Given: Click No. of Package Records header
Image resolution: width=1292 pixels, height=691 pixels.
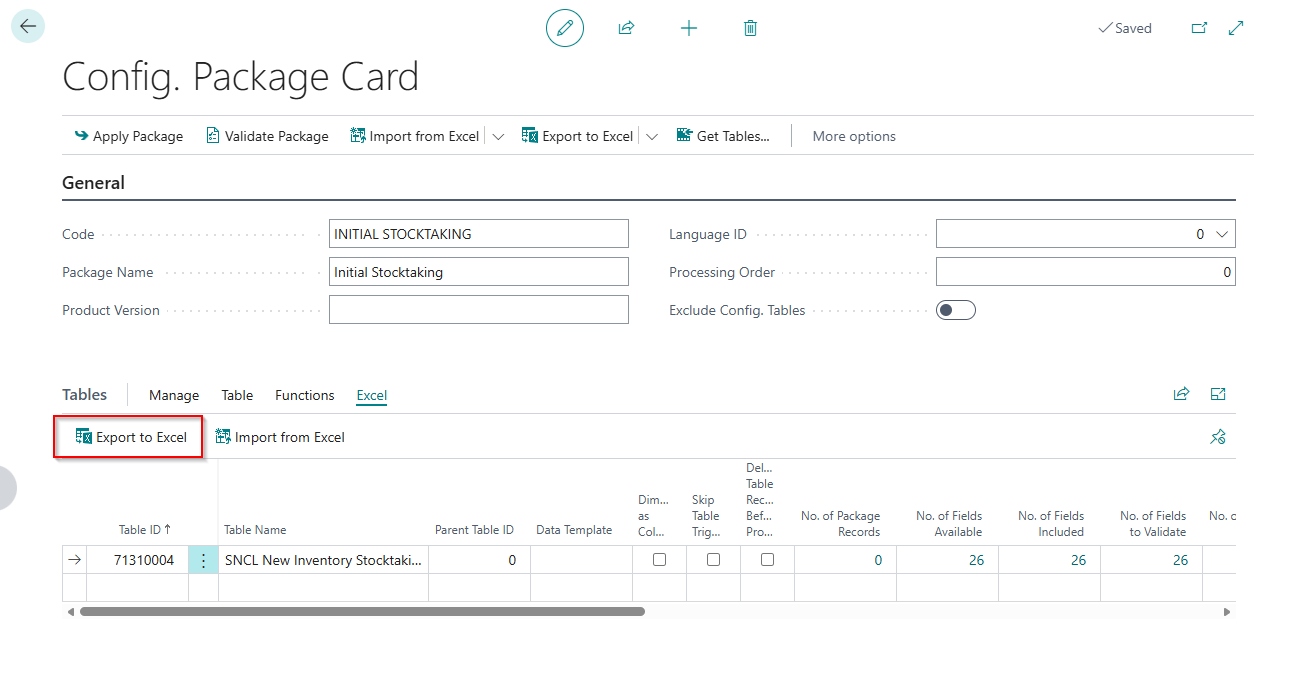Looking at the screenshot, I should (840, 523).
